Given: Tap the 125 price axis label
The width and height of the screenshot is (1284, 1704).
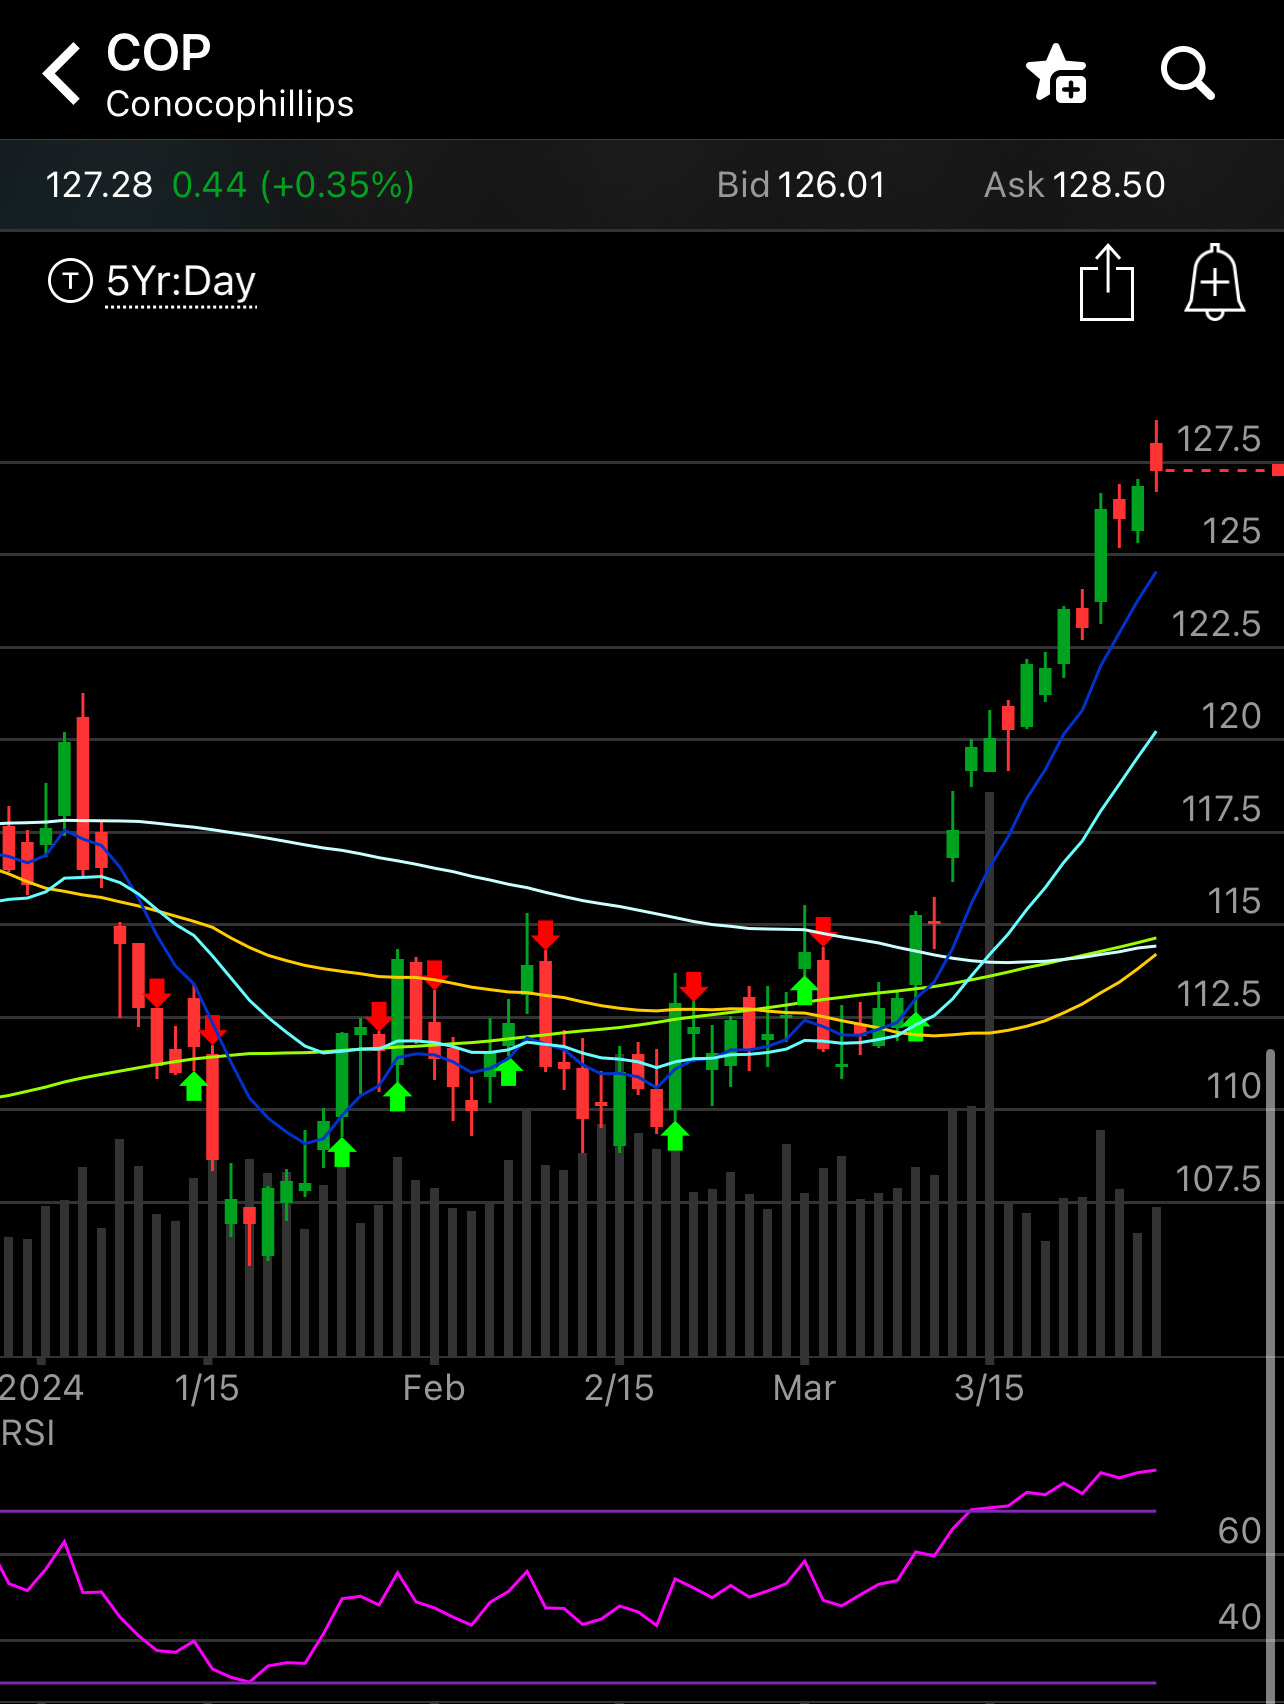Looking at the screenshot, I should click(1231, 531).
